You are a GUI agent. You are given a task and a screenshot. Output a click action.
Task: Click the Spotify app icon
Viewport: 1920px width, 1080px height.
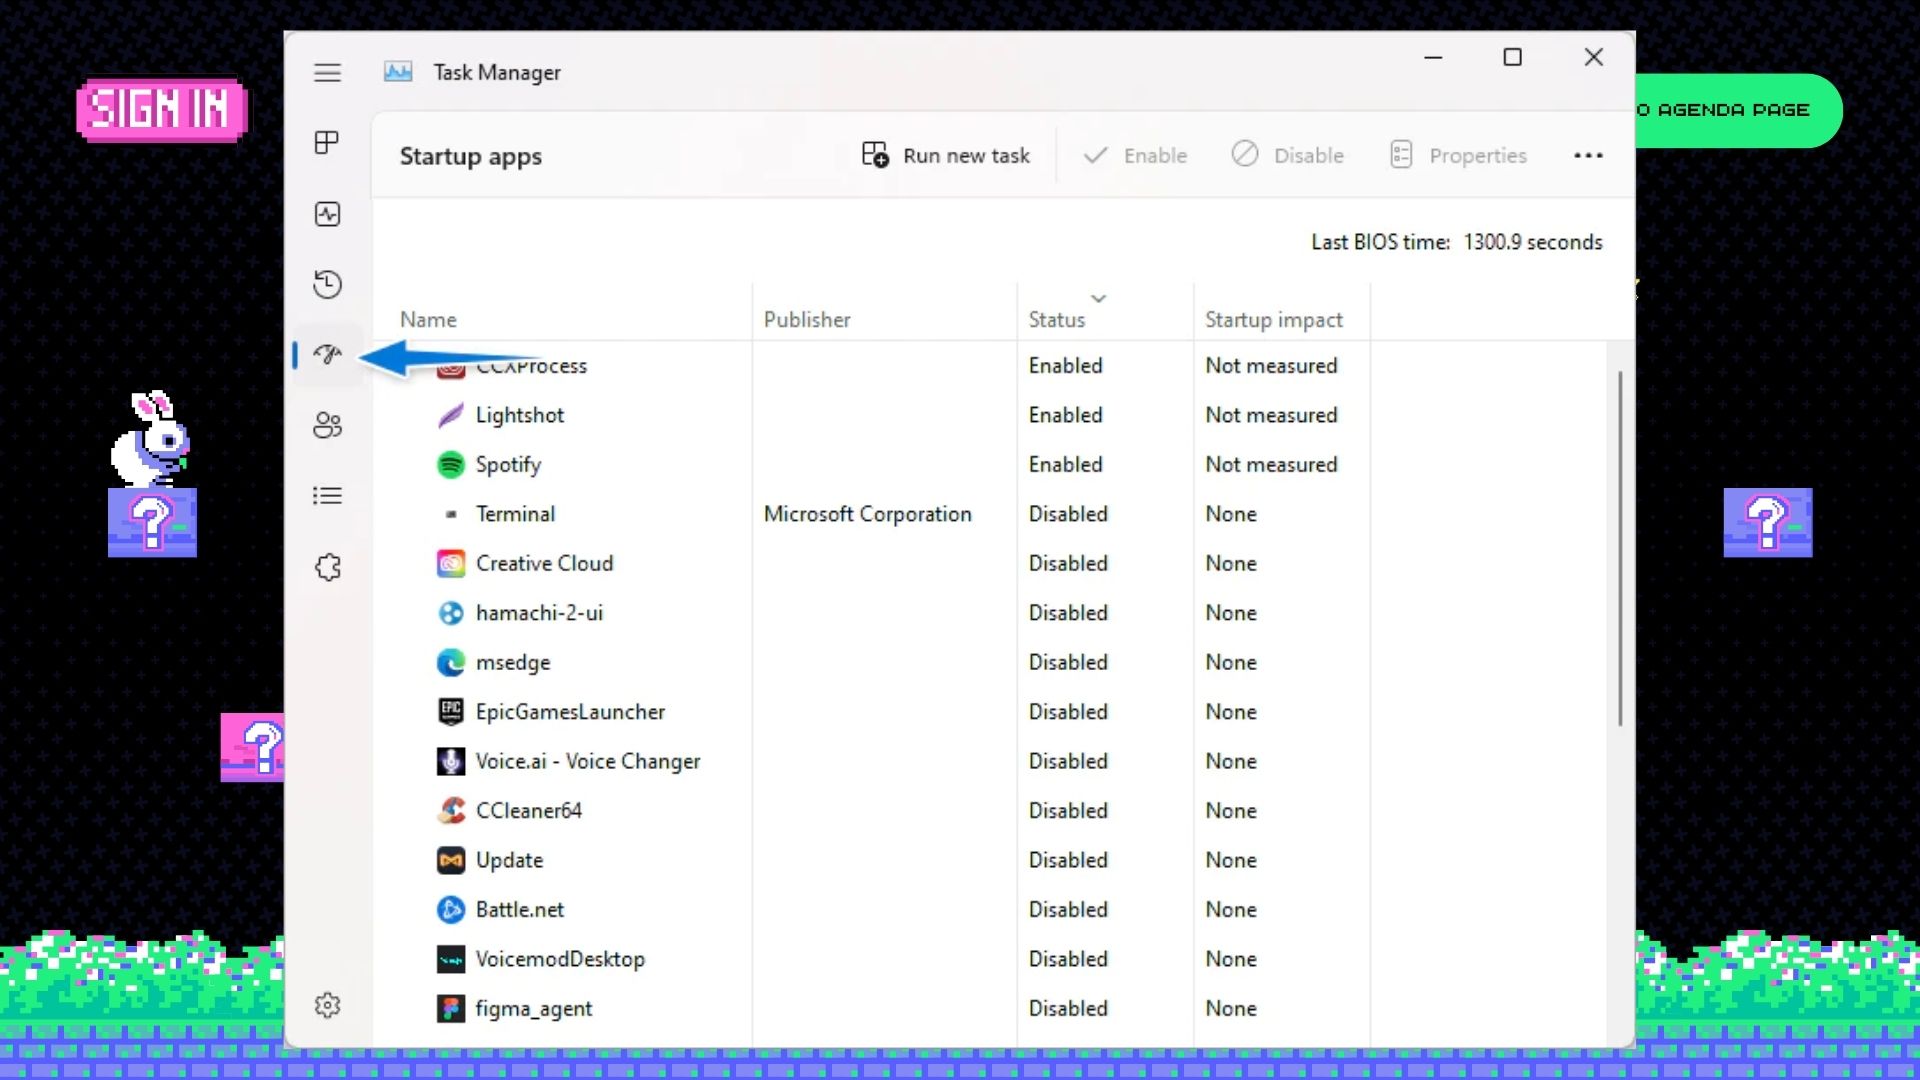(x=451, y=464)
